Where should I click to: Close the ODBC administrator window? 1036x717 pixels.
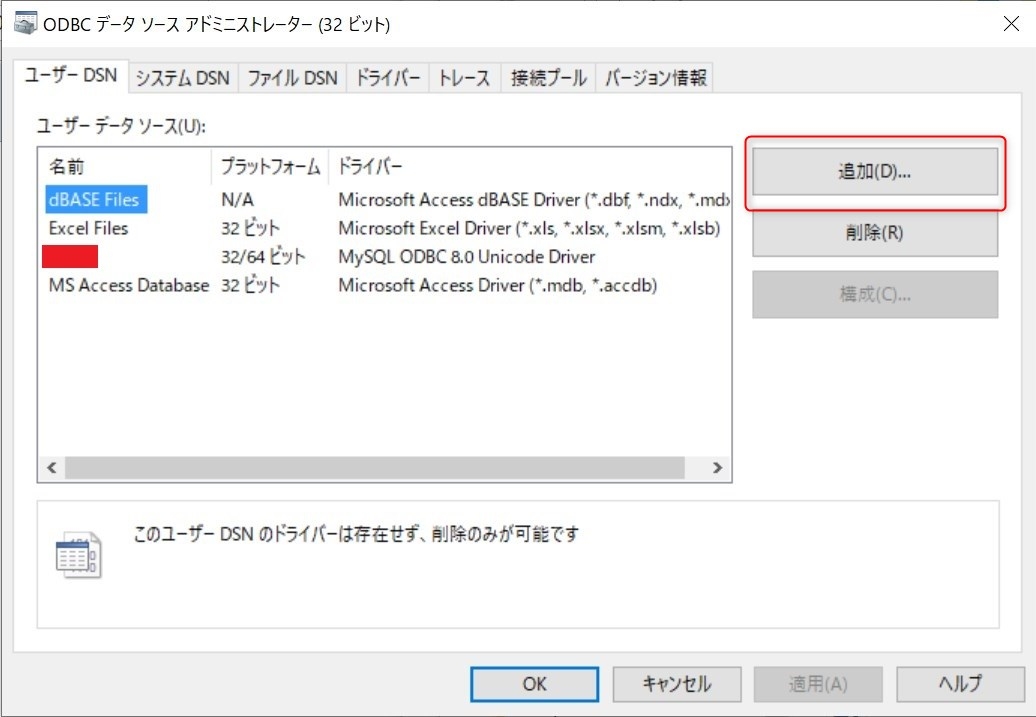pyautogui.click(x=1011, y=24)
